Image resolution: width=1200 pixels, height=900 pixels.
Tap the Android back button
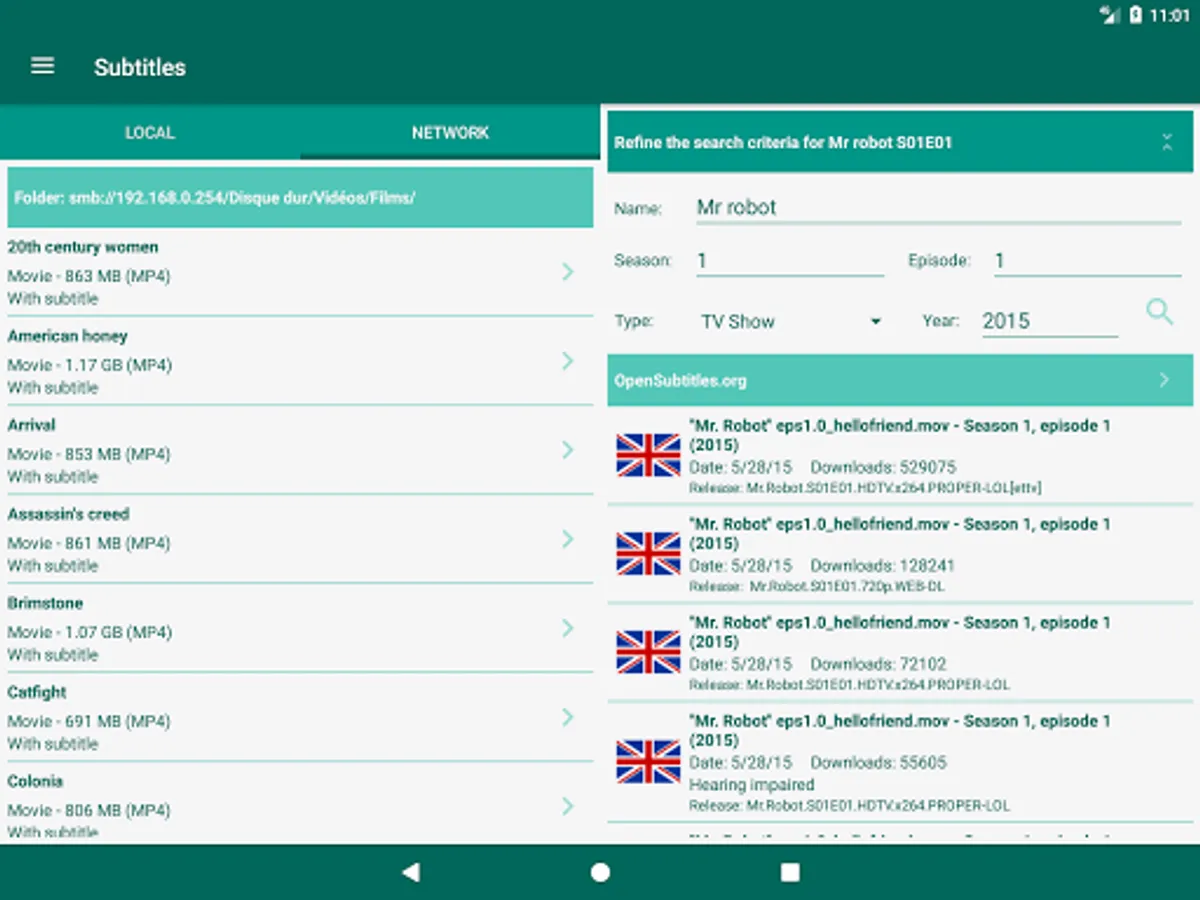pyautogui.click(x=410, y=872)
